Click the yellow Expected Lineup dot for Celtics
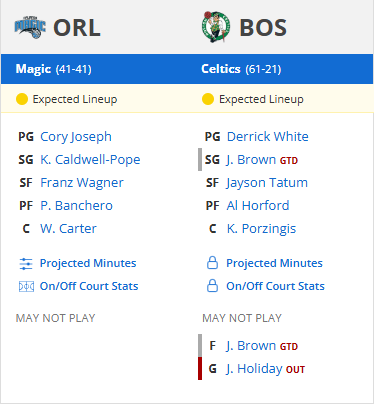The height and width of the screenshot is (404, 374). point(208,99)
